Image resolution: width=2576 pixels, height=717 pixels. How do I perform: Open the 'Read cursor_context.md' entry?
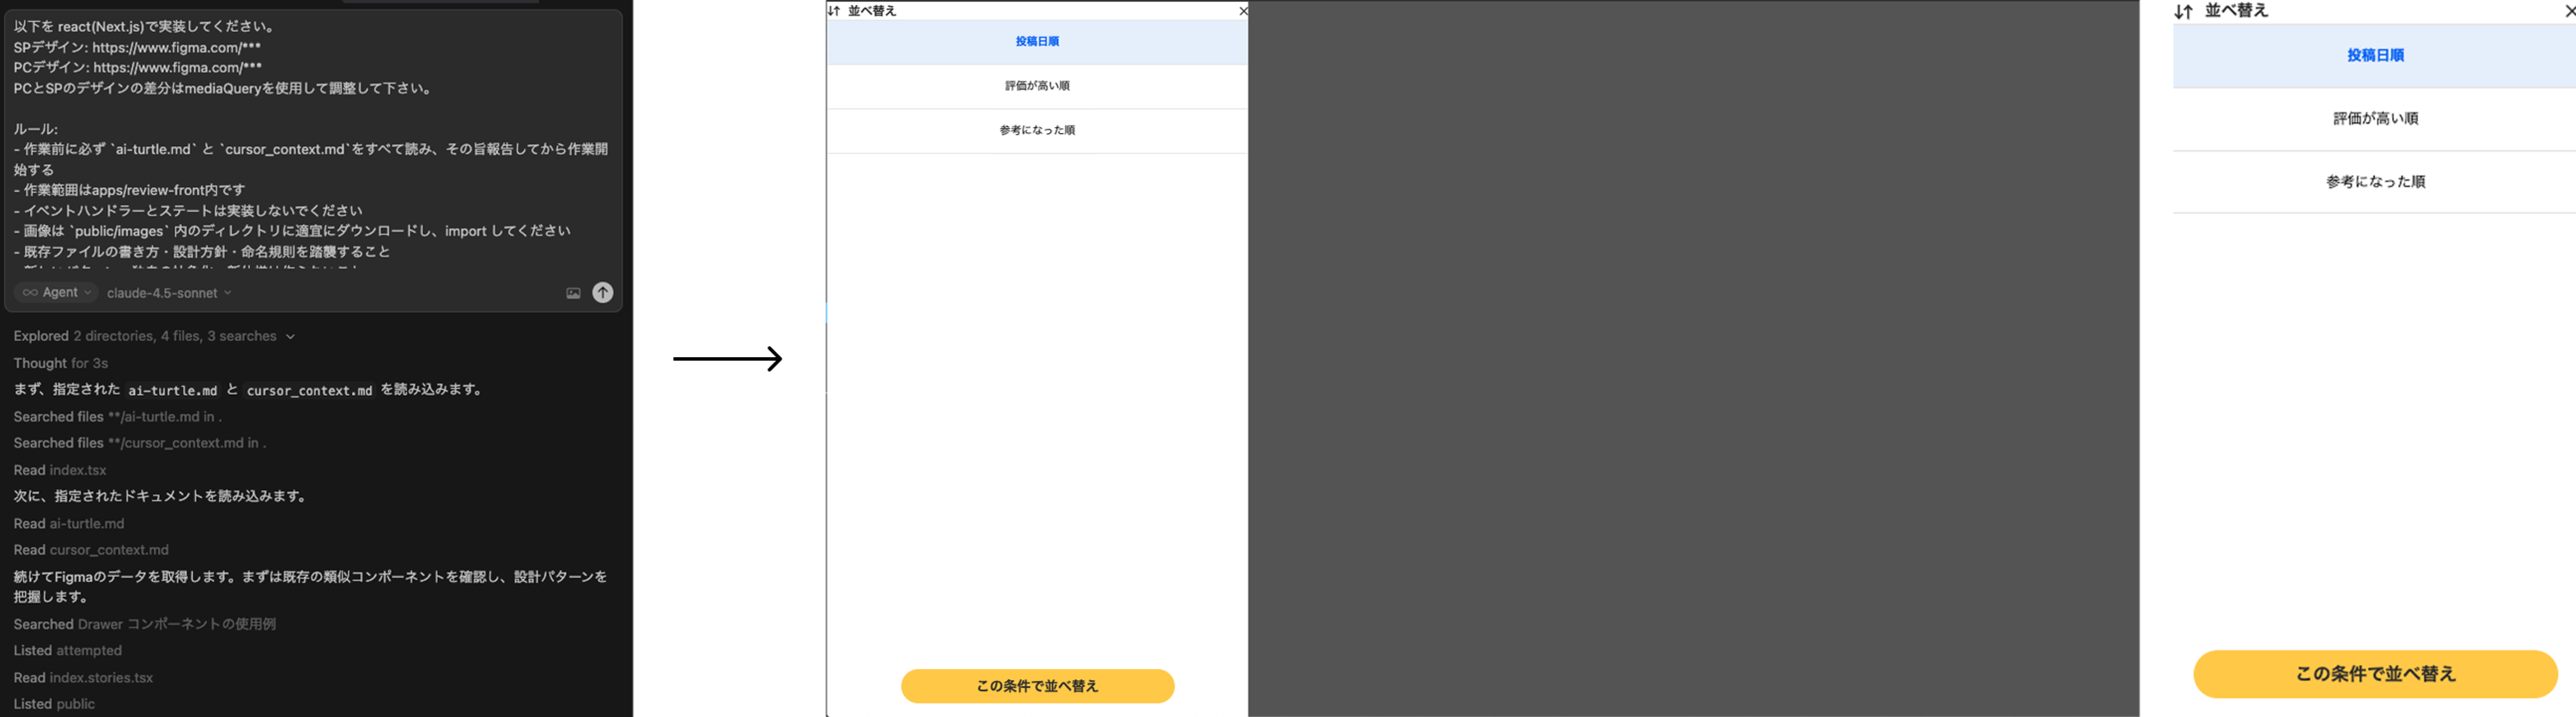tap(91, 550)
